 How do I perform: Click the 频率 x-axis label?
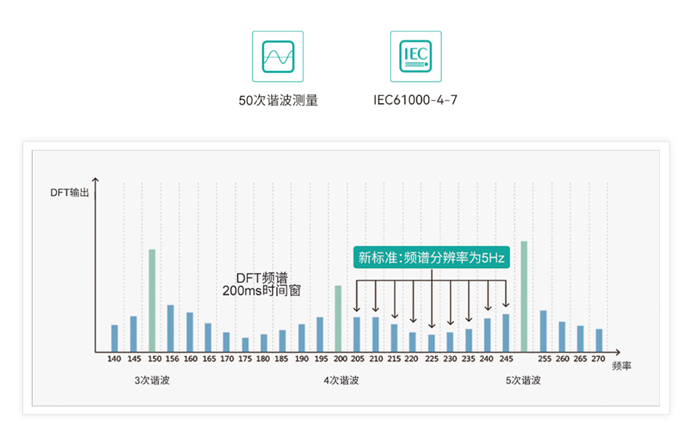[x=621, y=367]
